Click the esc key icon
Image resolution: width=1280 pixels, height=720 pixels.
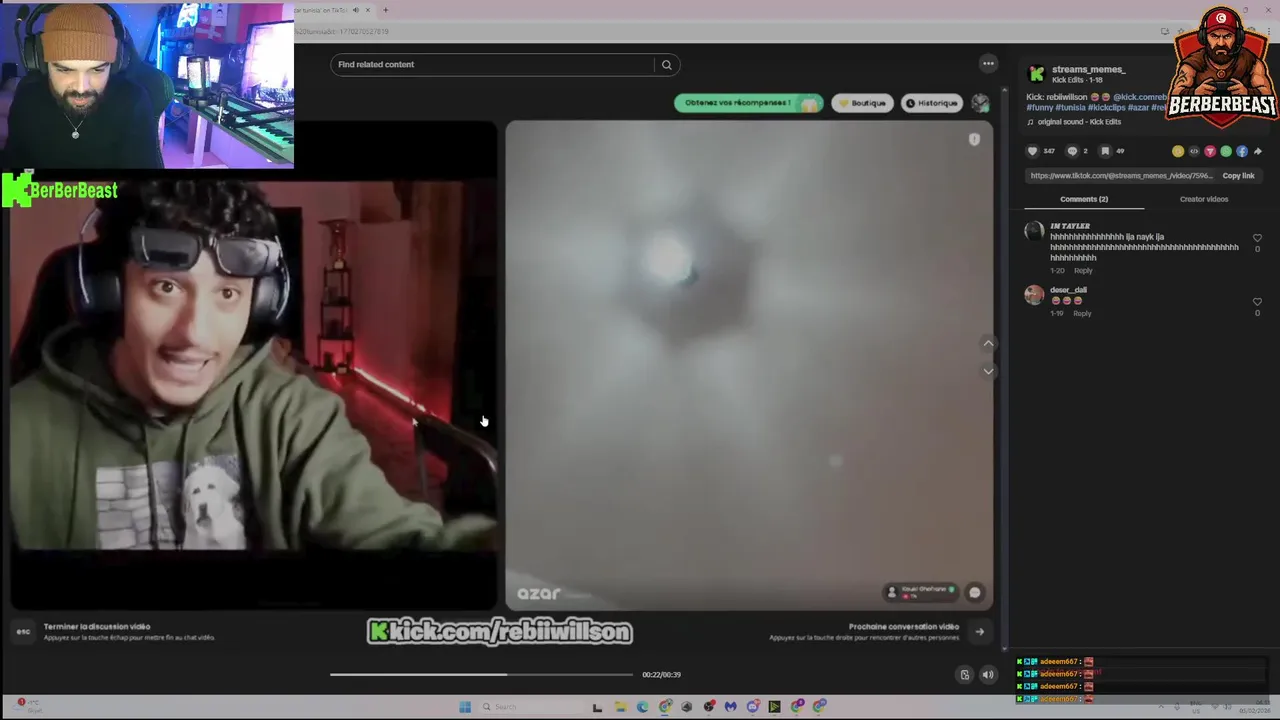click(x=23, y=631)
